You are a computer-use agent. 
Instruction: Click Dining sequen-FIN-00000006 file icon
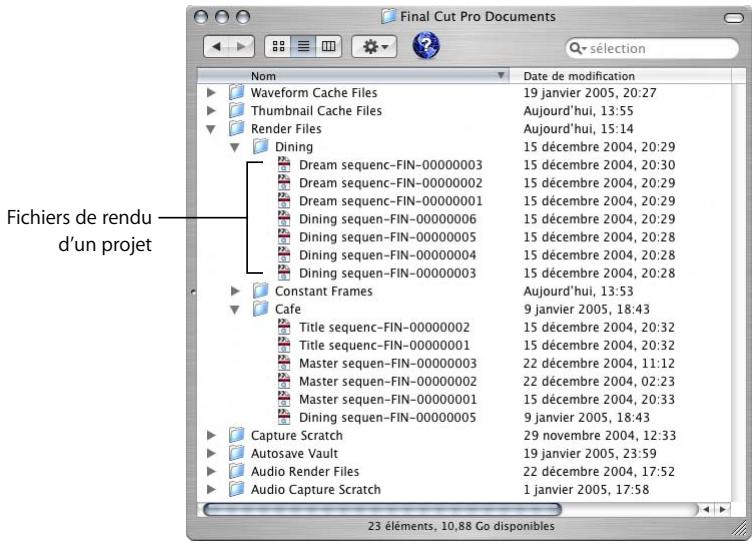click(284, 218)
